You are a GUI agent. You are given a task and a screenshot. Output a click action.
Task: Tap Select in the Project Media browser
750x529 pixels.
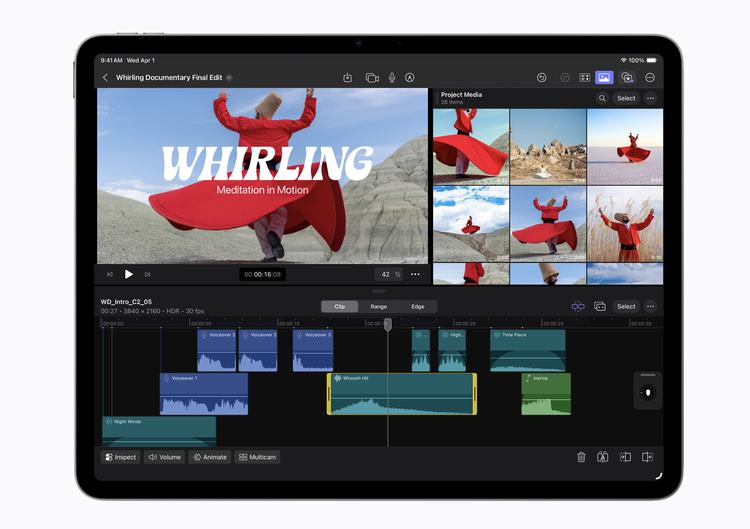coord(626,98)
